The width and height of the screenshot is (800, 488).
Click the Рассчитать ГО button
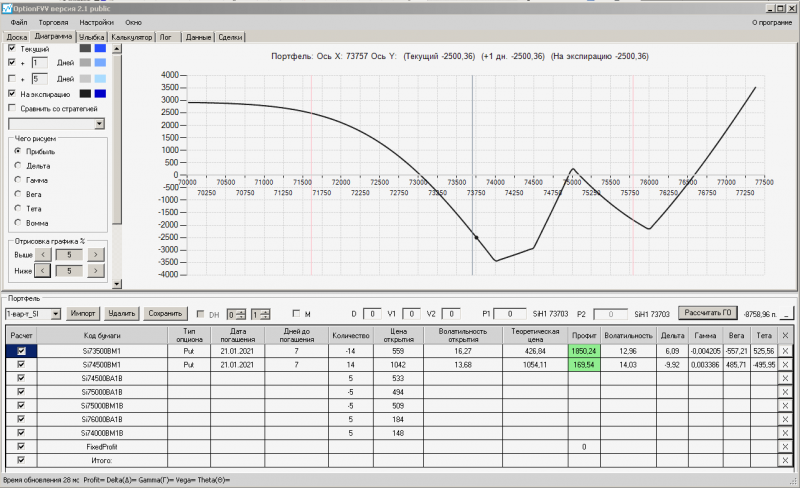pos(708,313)
